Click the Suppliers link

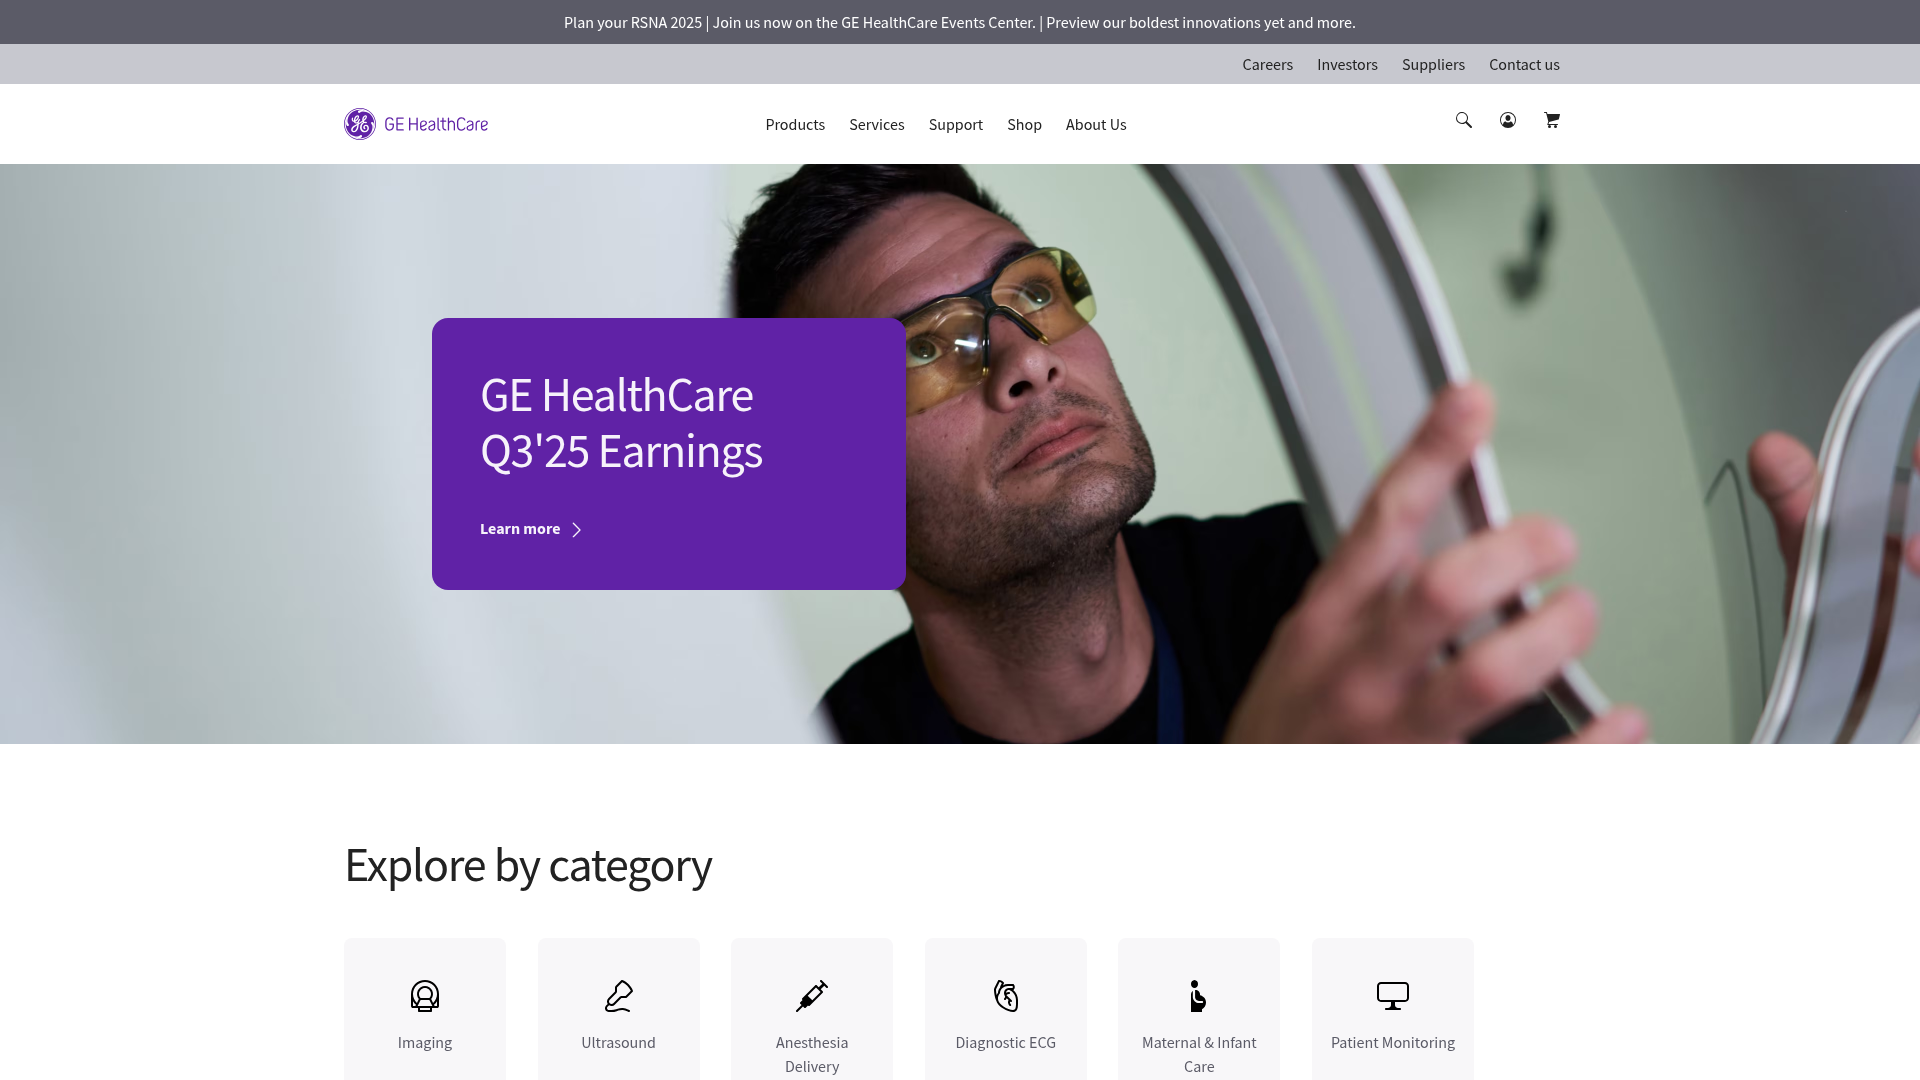click(x=1433, y=64)
